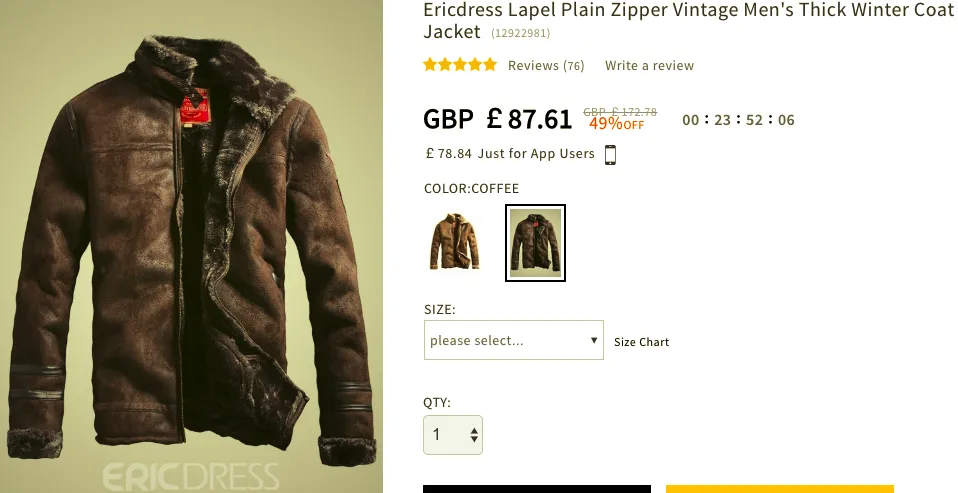
Task: Click the five-star rating icons
Action: [460, 65]
